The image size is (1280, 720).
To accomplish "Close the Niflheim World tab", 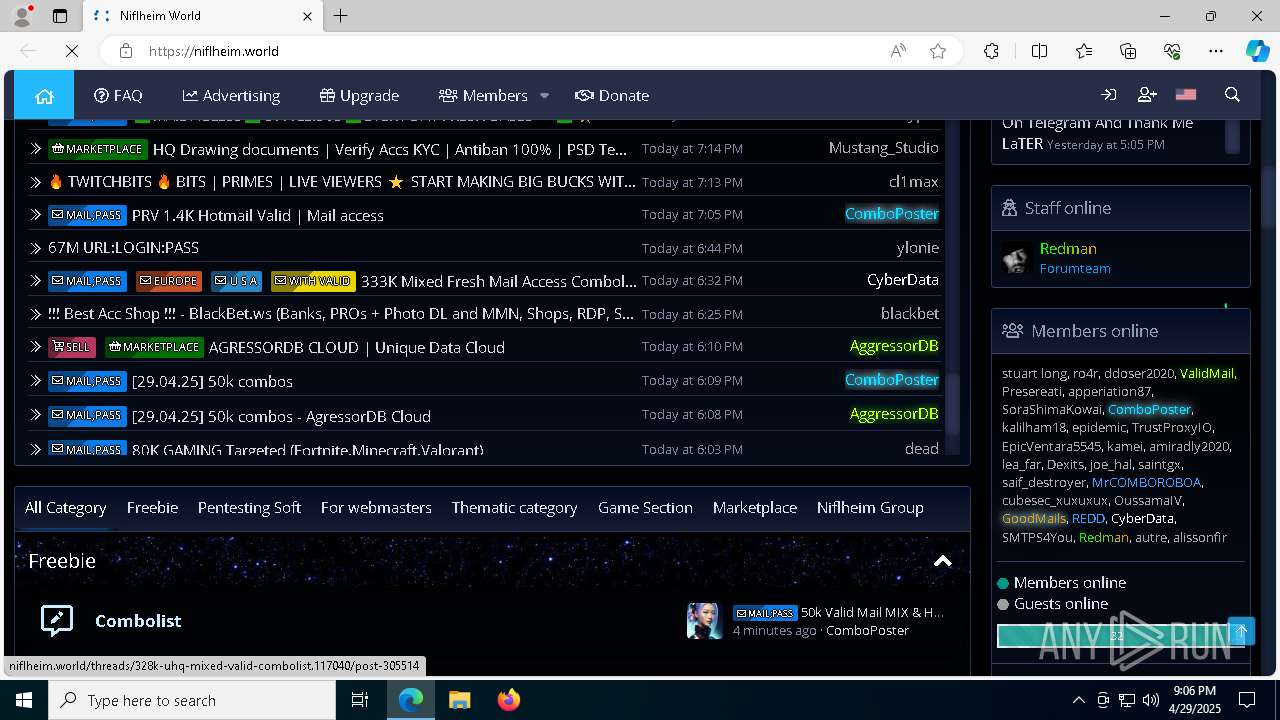I will point(308,16).
